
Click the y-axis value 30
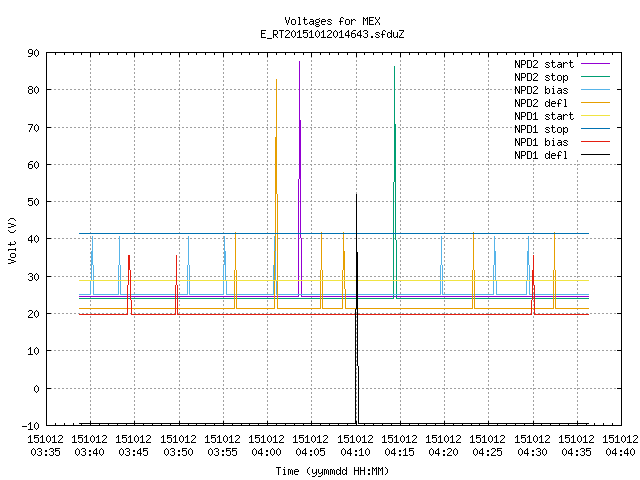point(33,277)
